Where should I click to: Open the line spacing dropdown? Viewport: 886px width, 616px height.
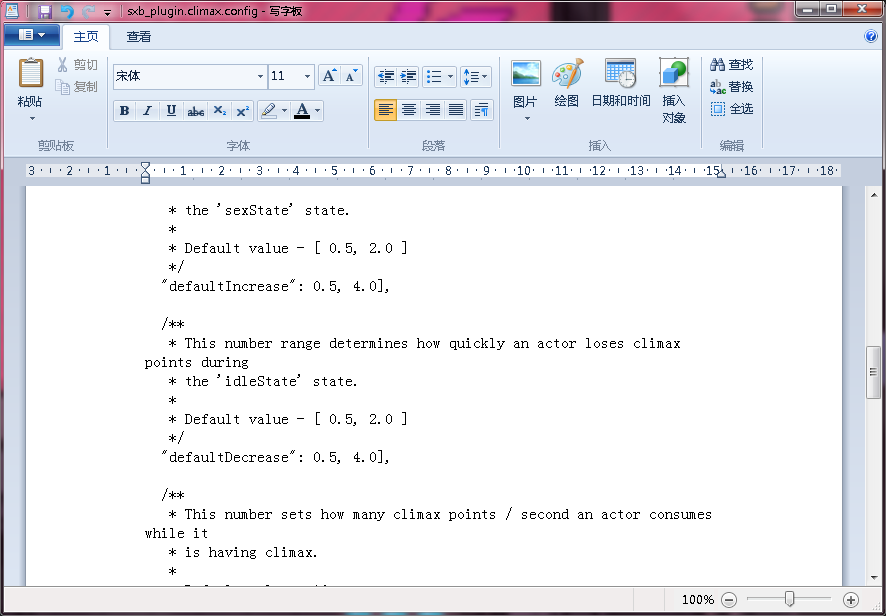[475, 76]
